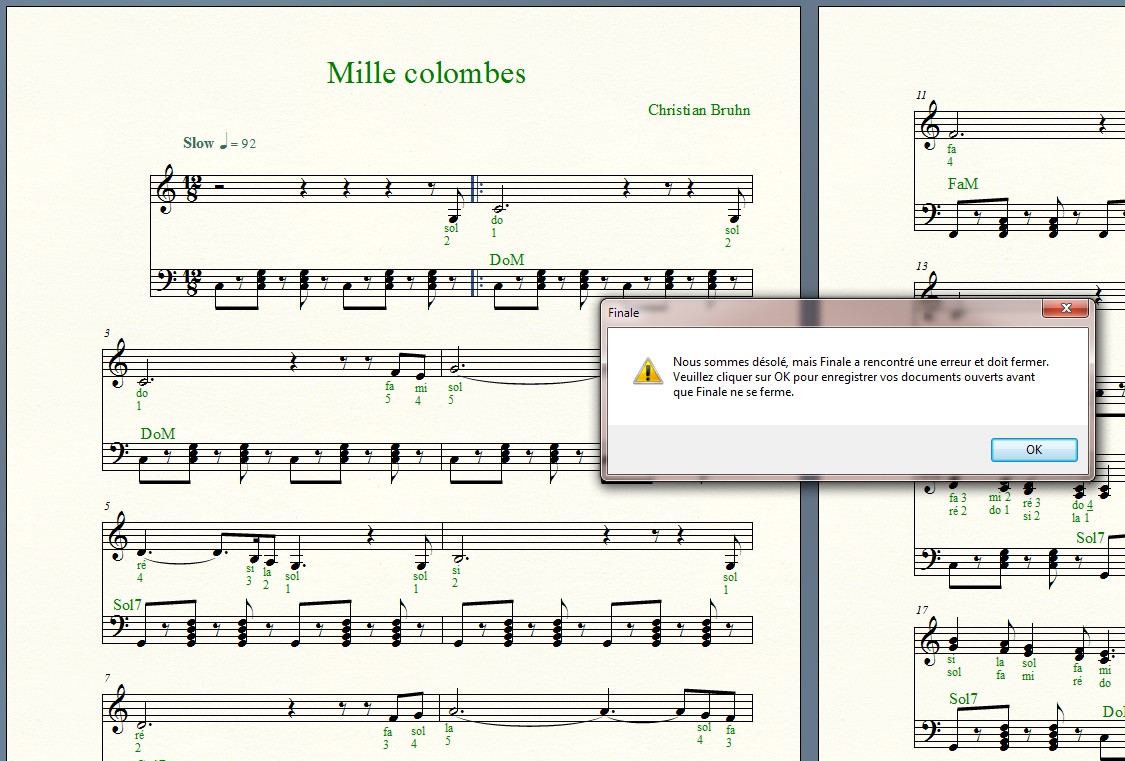
Task: Click the yellow warning triangle icon
Action: (648, 371)
